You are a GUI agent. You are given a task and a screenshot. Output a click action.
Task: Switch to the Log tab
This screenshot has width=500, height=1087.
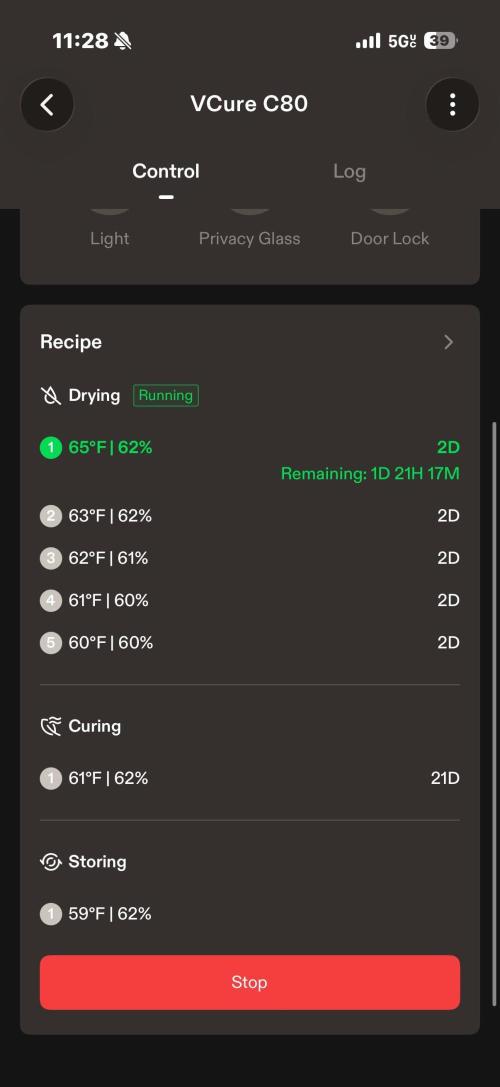350,172
